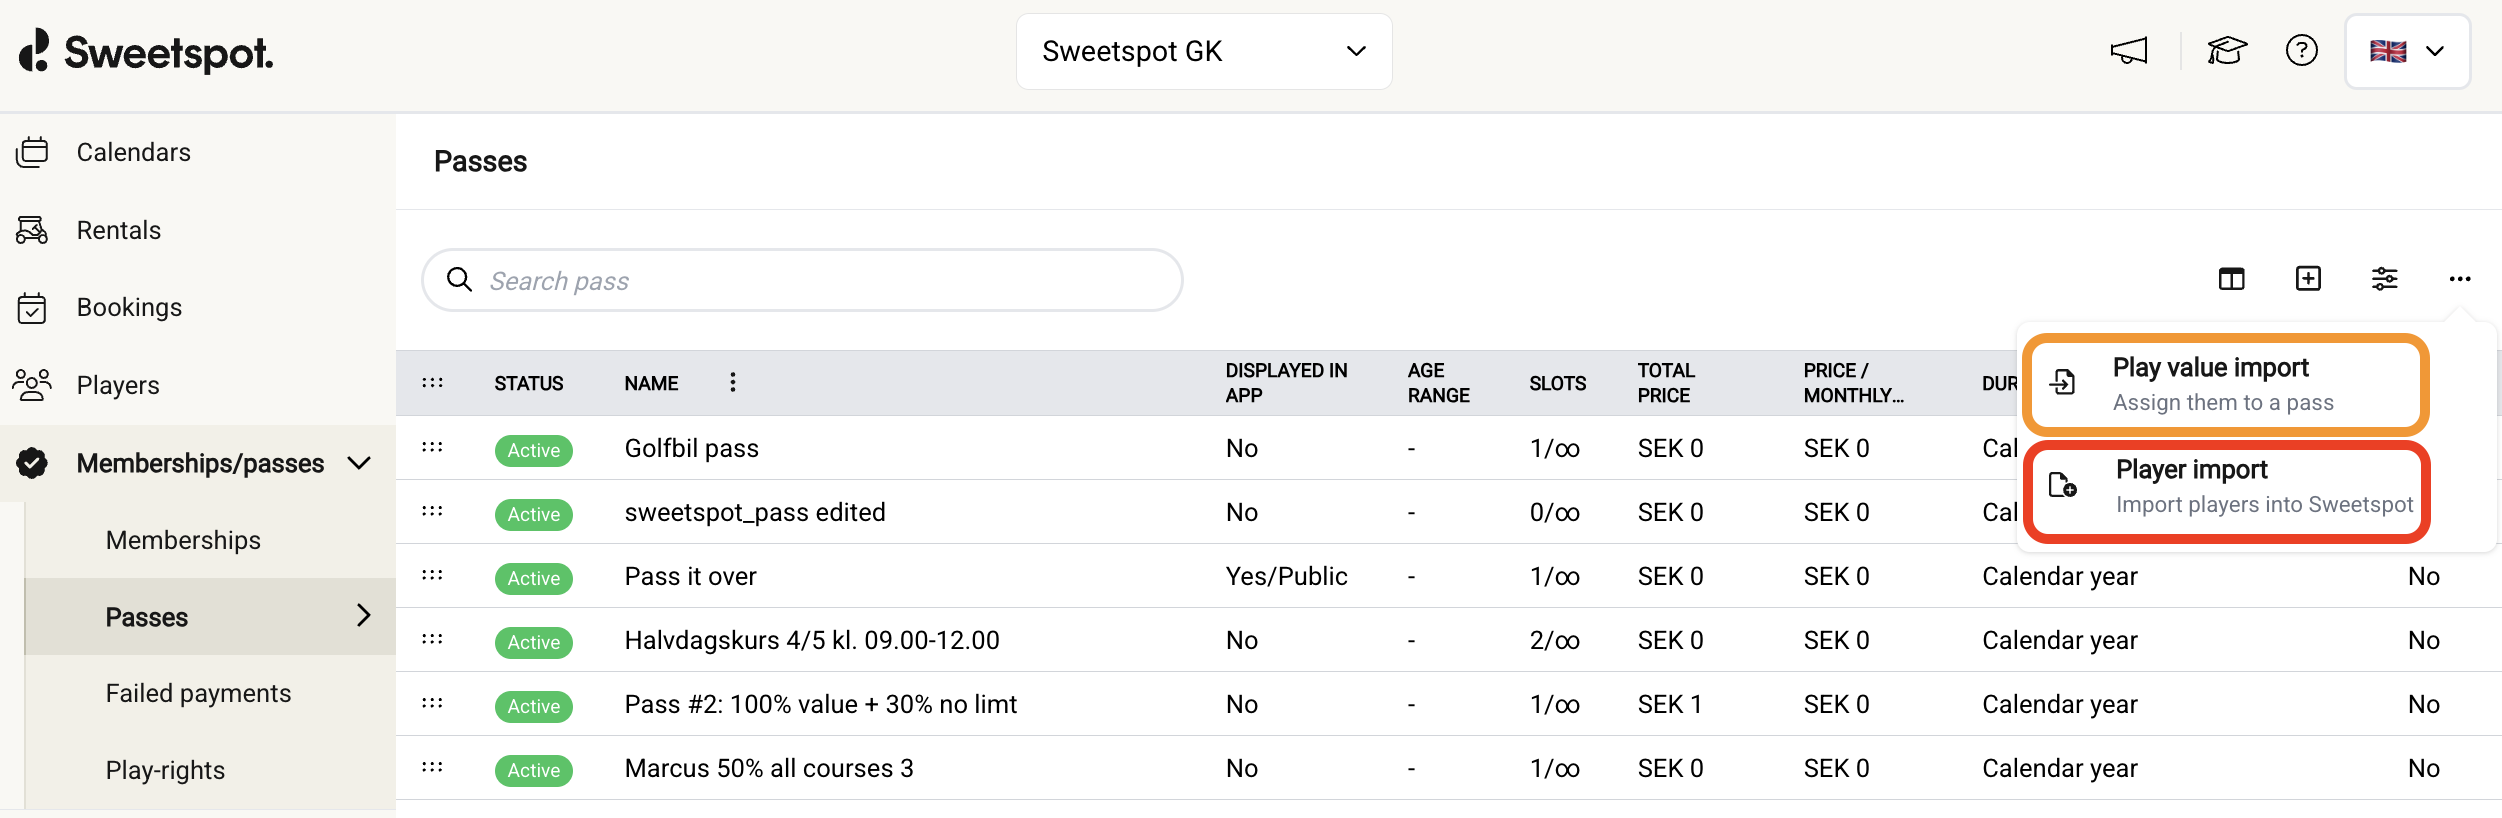Select Player import menu option
The width and height of the screenshot is (2502, 818).
click(x=2226, y=487)
